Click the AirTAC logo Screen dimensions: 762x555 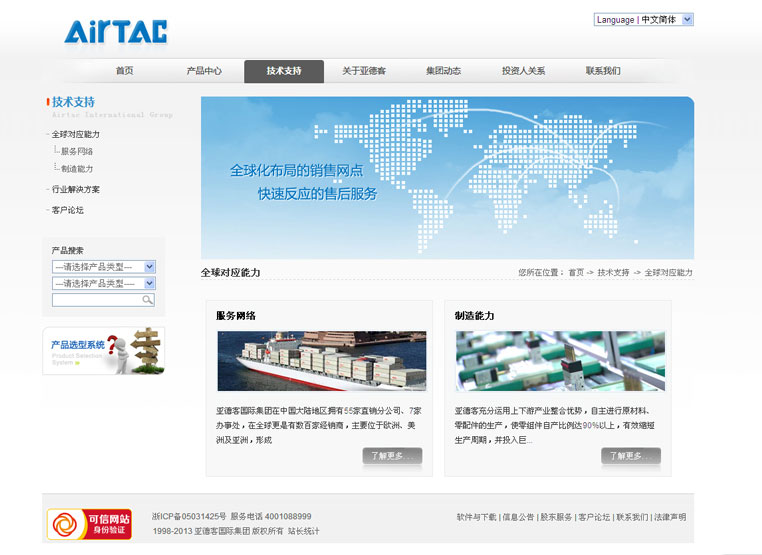point(116,32)
